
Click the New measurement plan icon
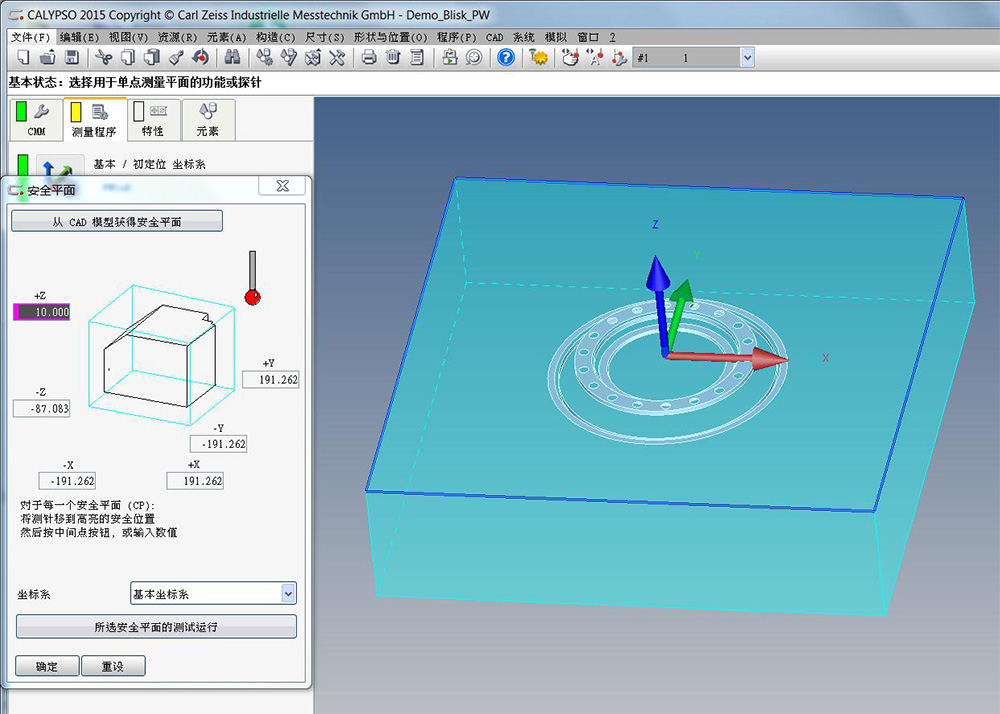(x=24, y=58)
